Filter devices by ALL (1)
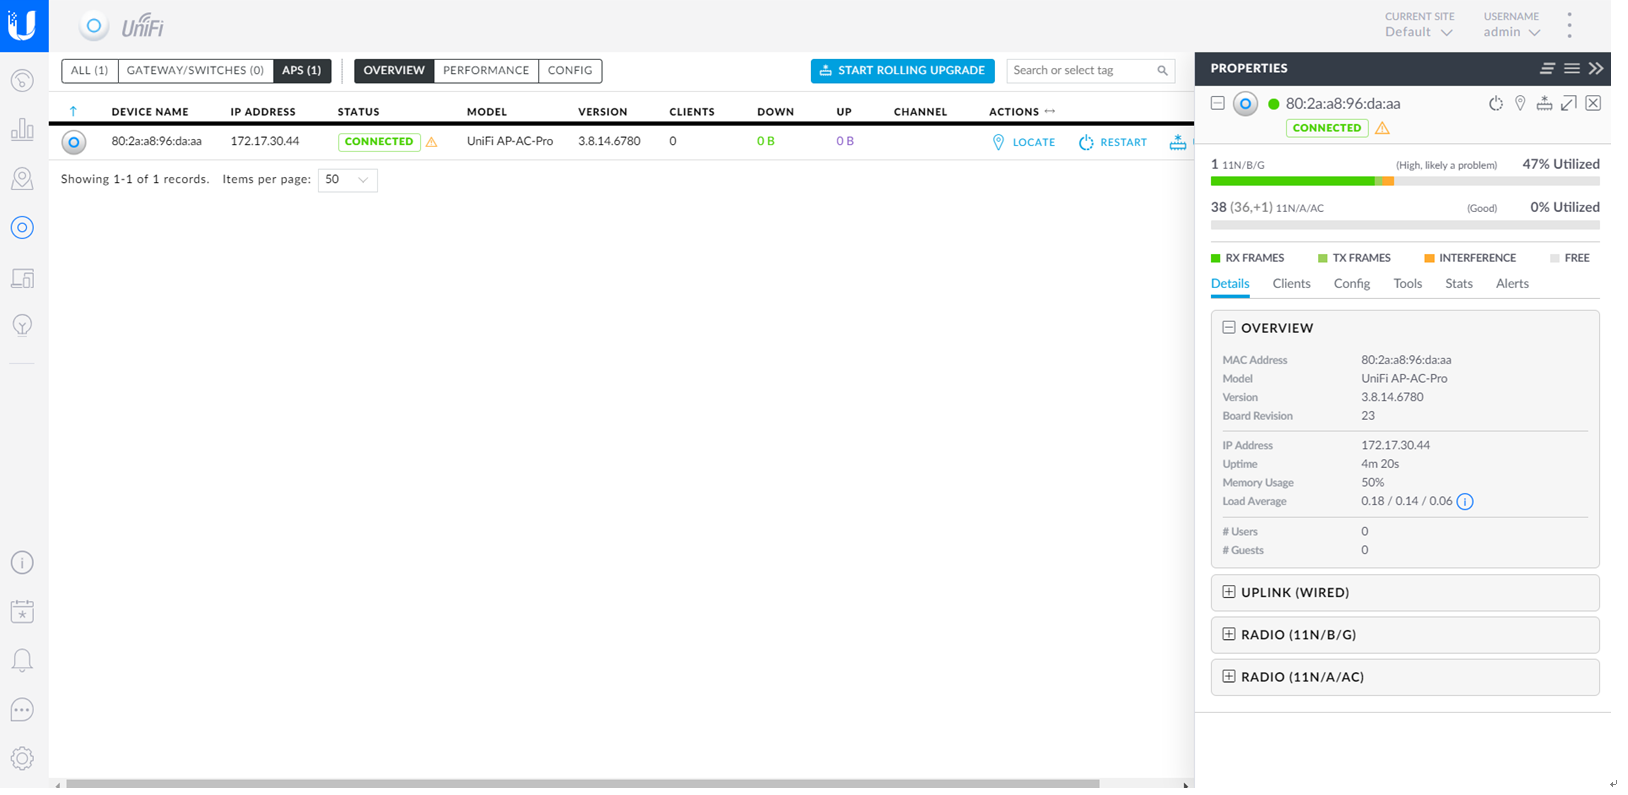 point(89,71)
